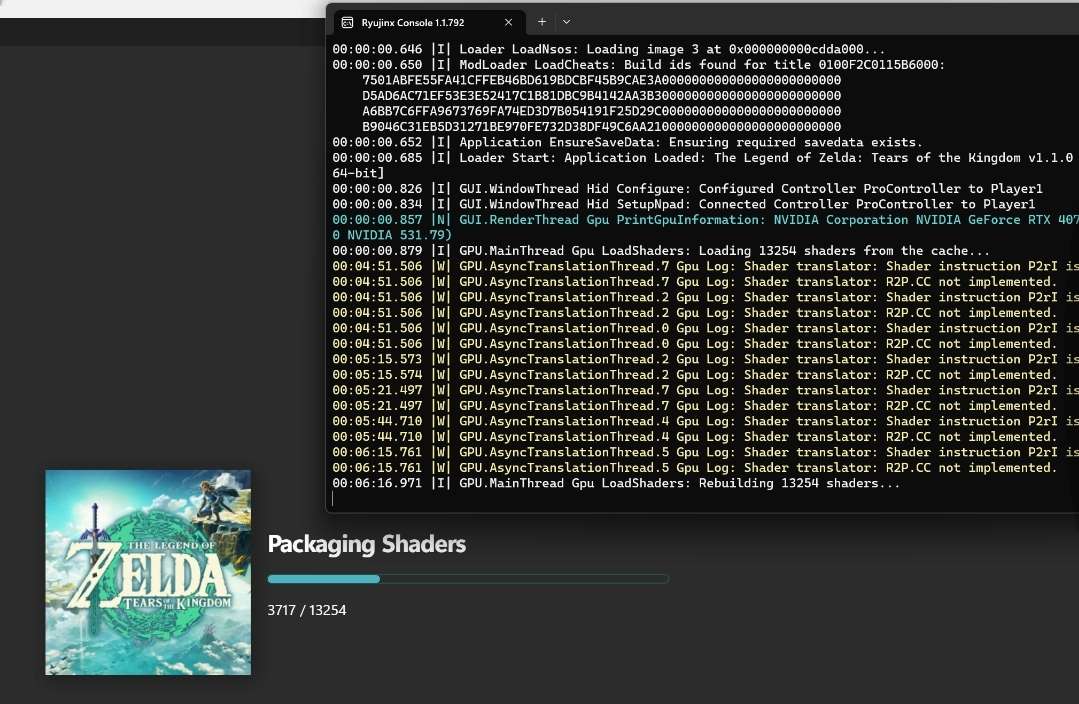This screenshot has height=704, width=1079.
Task: Click the ModLoader LoadCheats build ids line
Action: [638, 65]
